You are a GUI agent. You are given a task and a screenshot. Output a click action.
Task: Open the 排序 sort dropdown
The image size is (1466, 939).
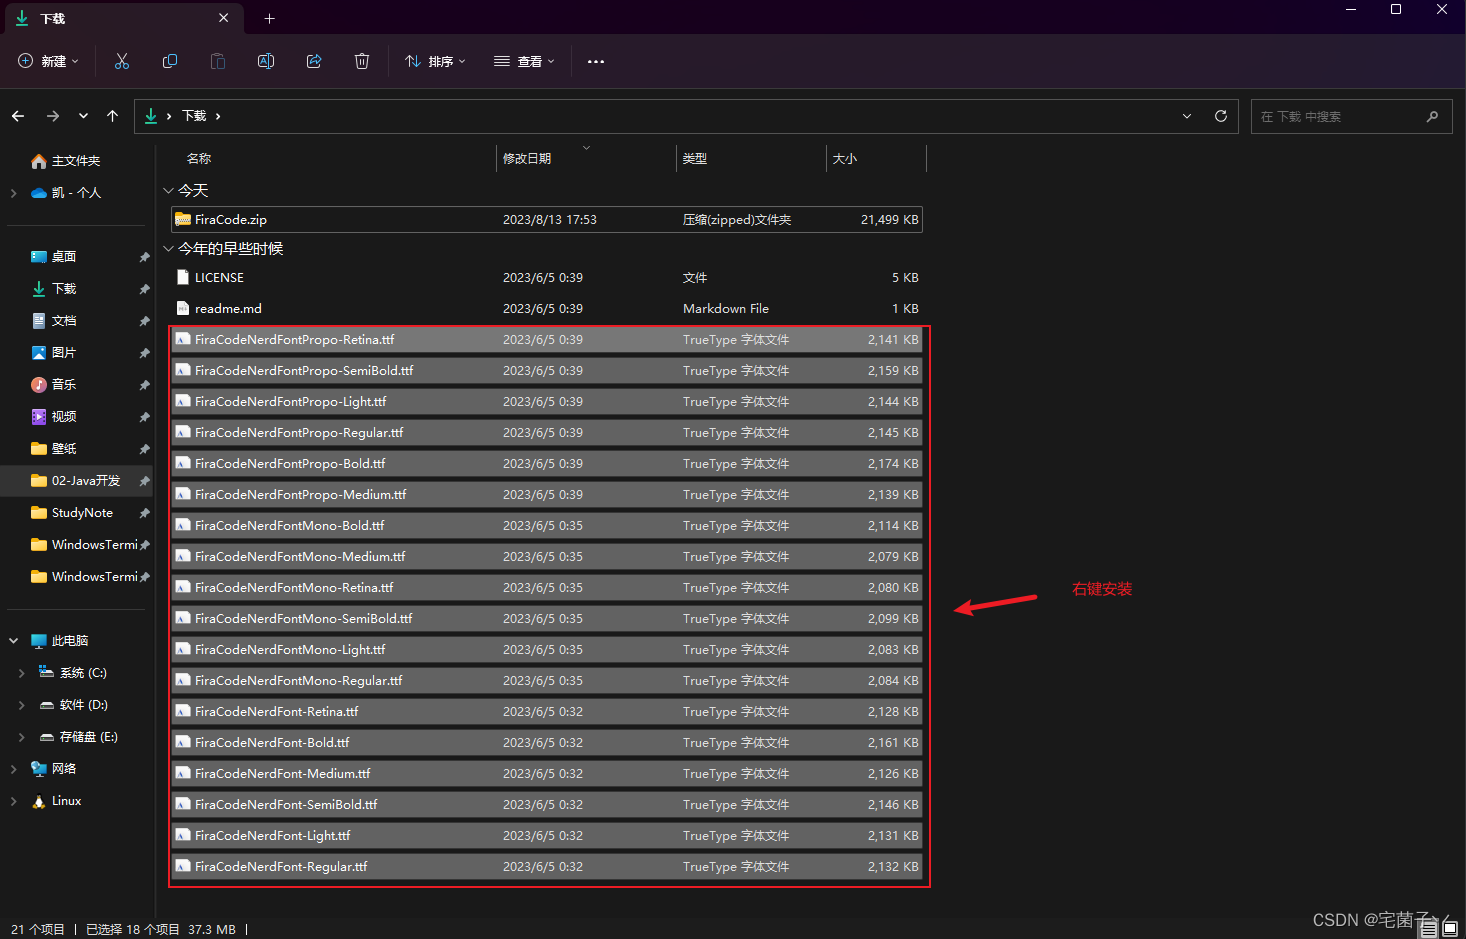tap(435, 61)
